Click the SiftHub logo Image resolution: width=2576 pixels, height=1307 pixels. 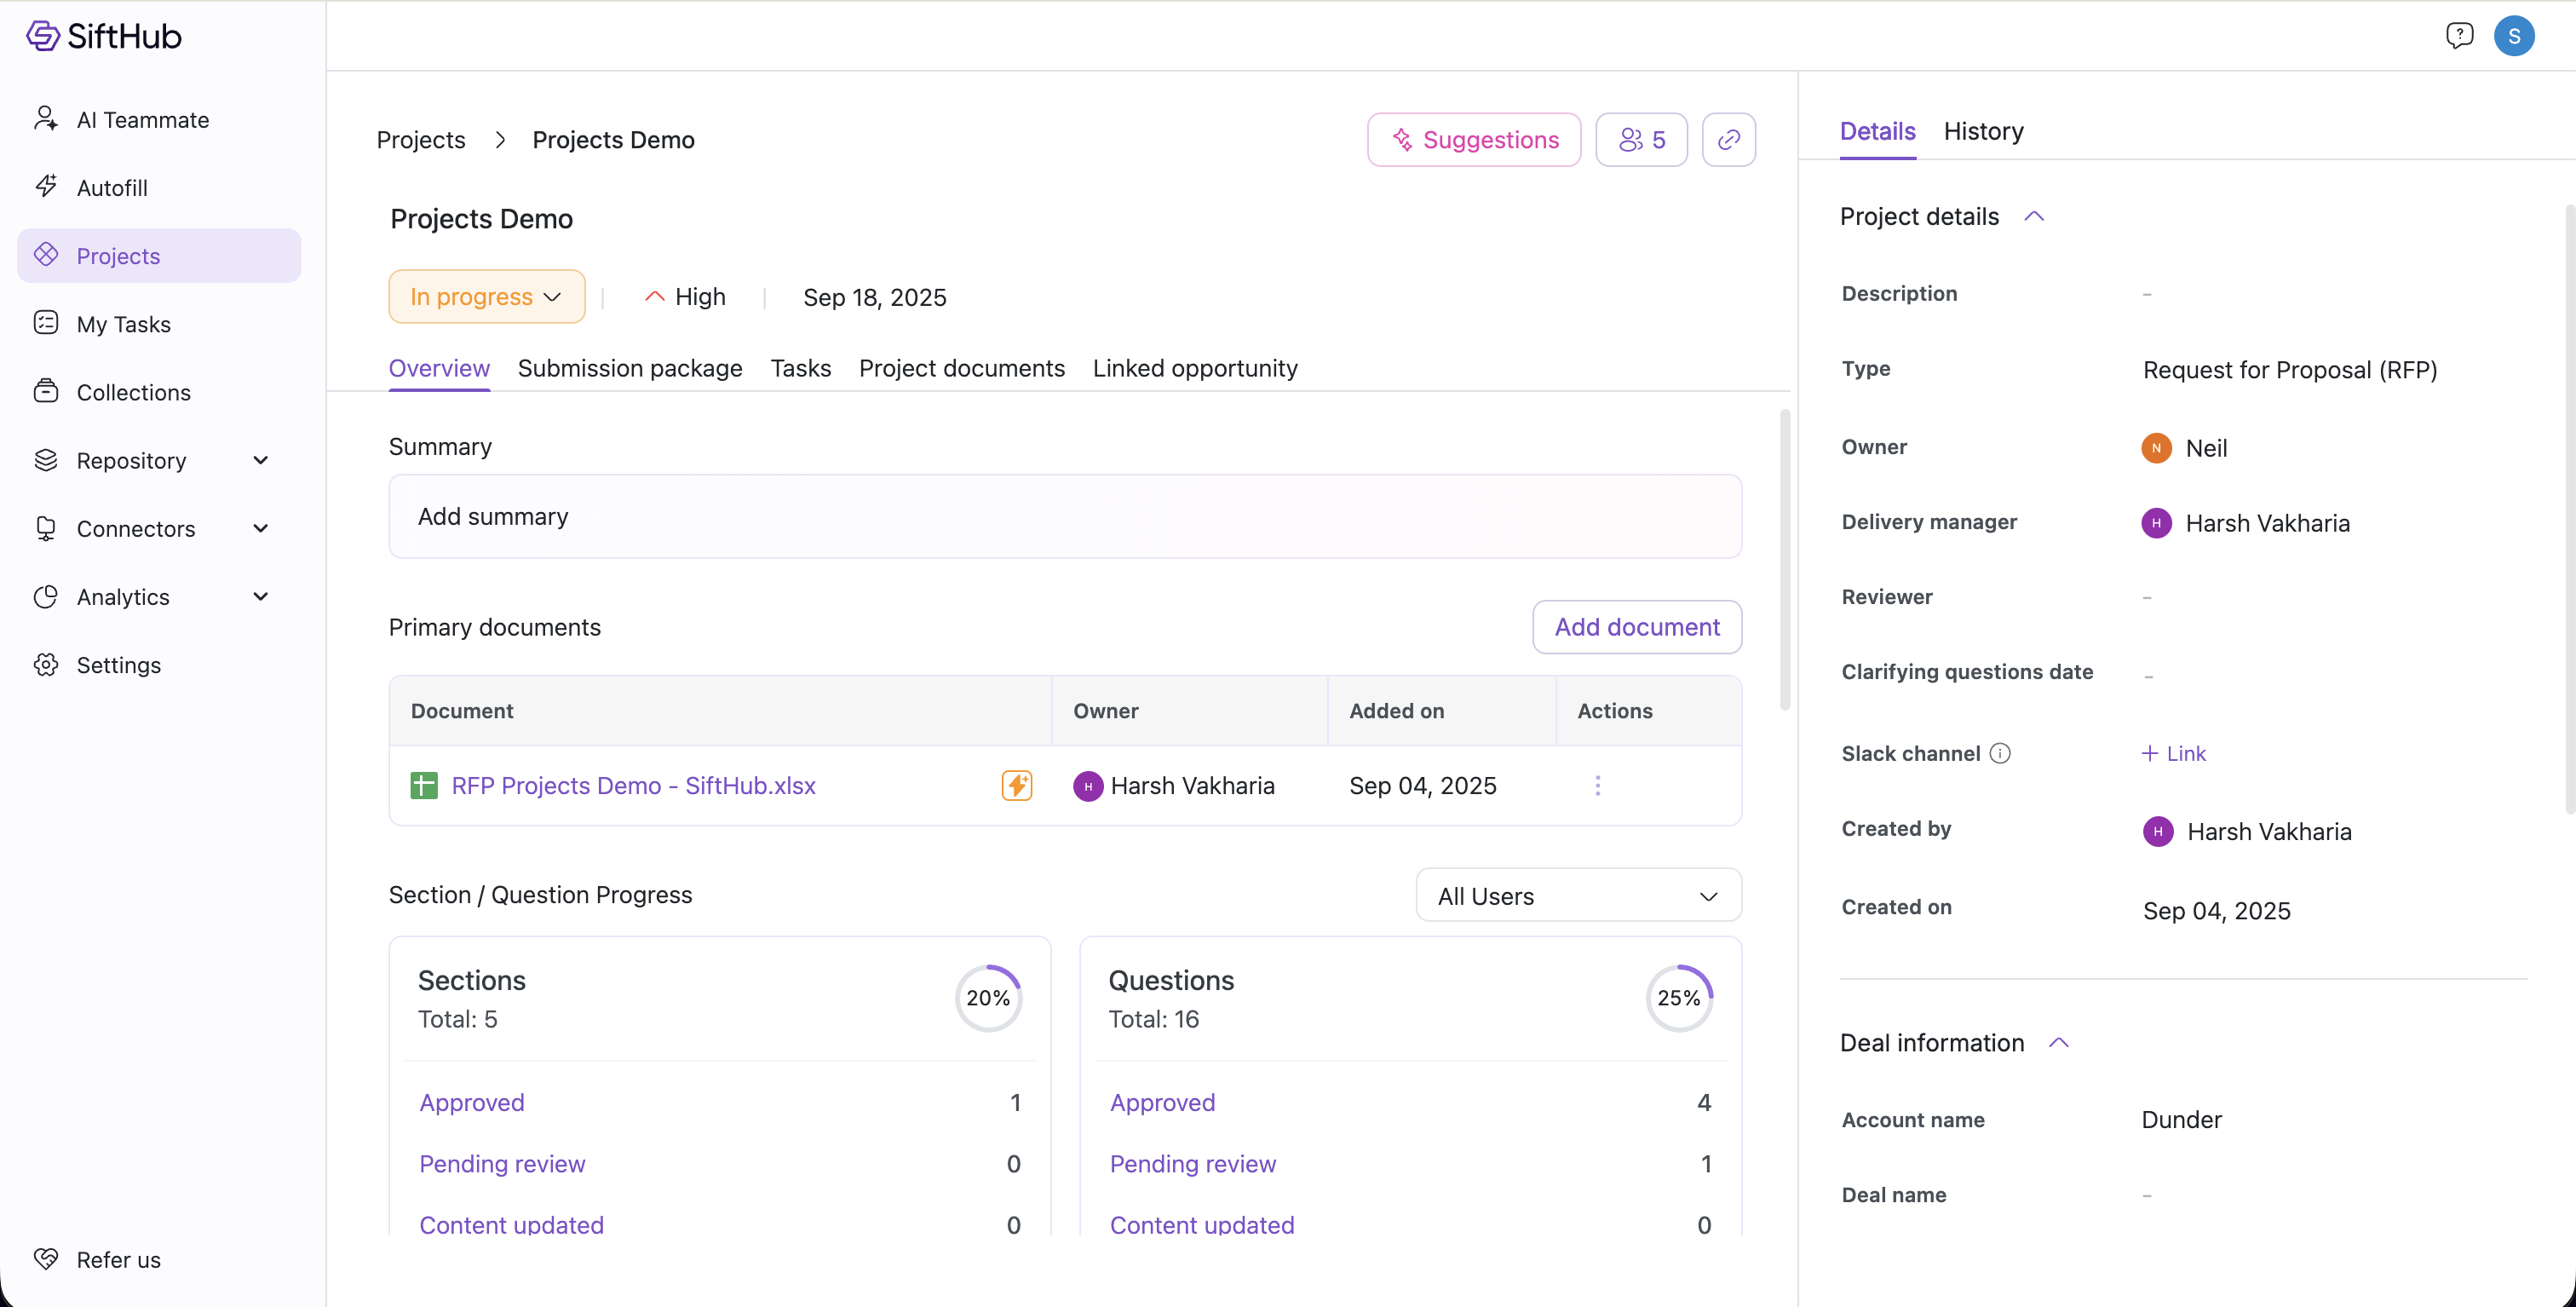point(104,36)
